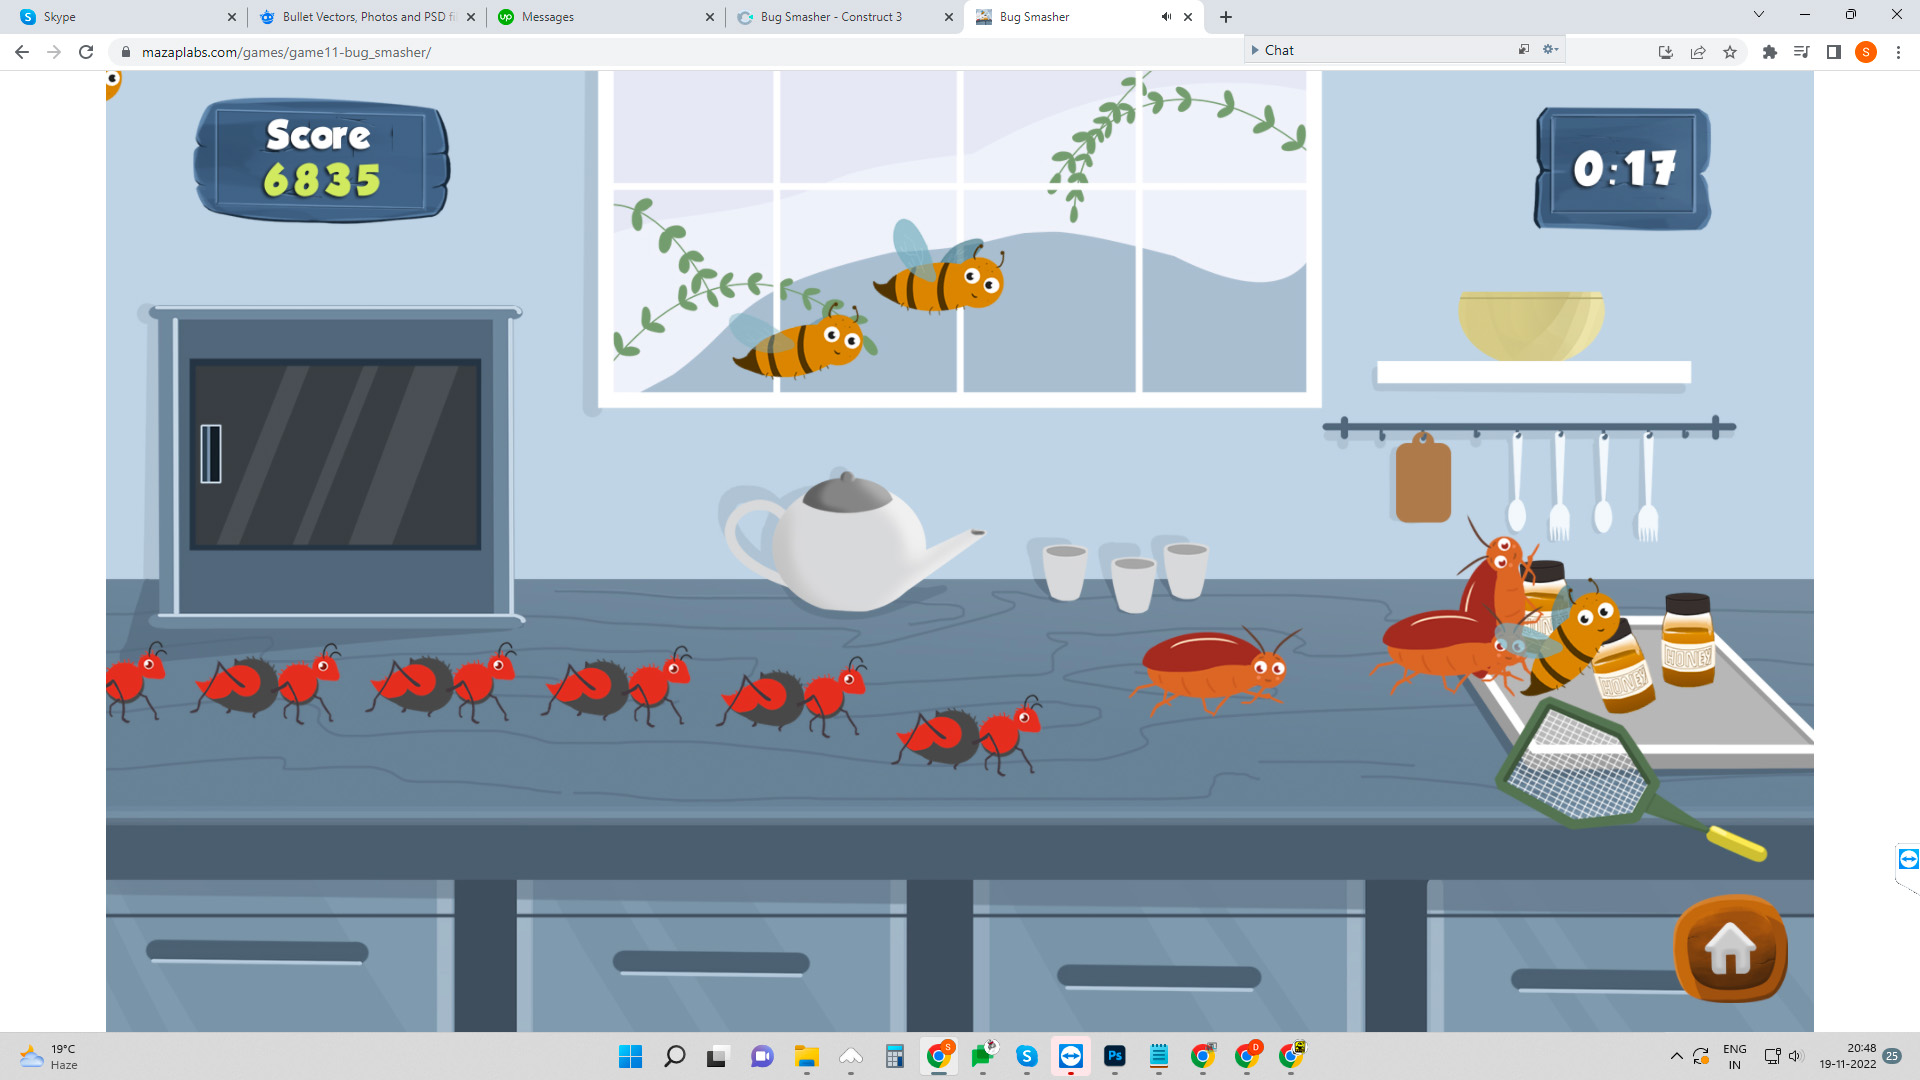Mute the Bug Smasher tab audio
Viewport: 1920px width, 1080px height.
click(1166, 17)
